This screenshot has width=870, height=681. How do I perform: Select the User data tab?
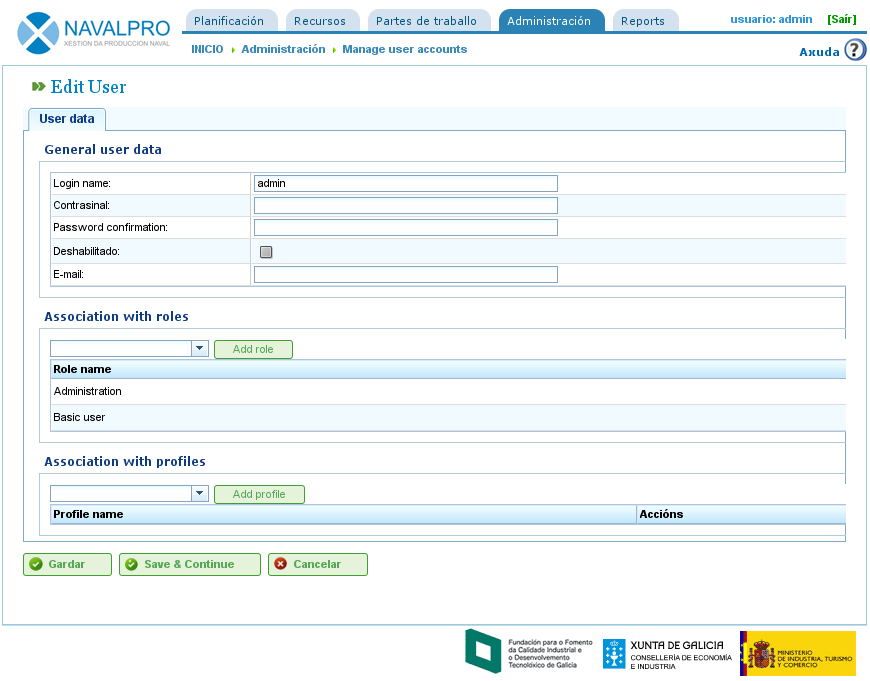(x=67, y=119)
